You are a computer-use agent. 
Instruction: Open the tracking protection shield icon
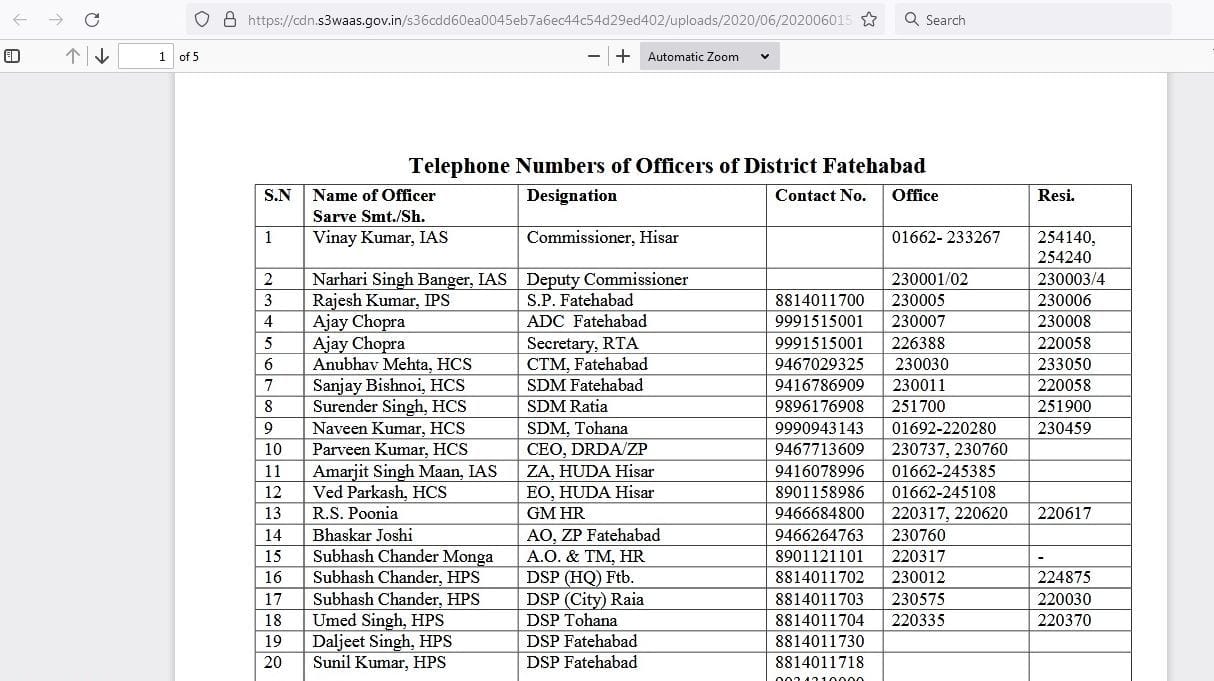(203, 19)
